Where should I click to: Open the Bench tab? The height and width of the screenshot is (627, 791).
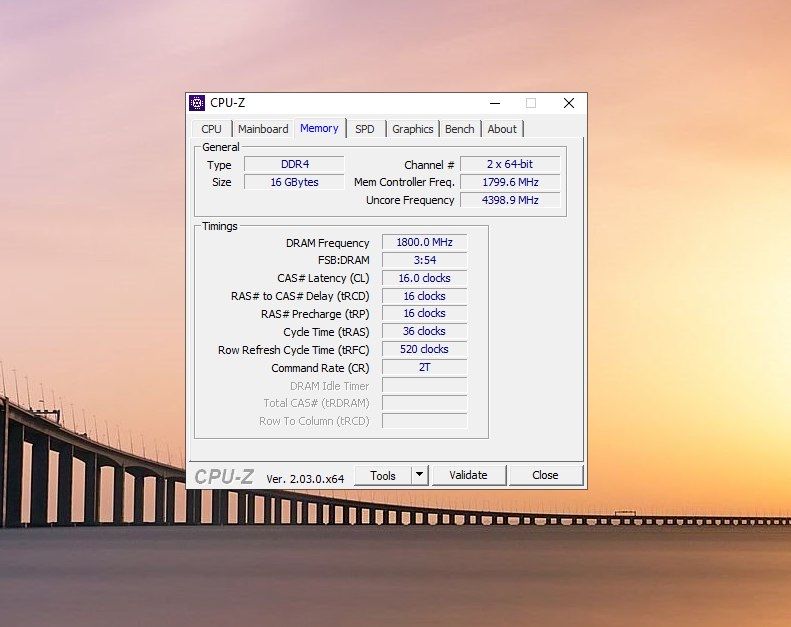[x=460, y=129]
